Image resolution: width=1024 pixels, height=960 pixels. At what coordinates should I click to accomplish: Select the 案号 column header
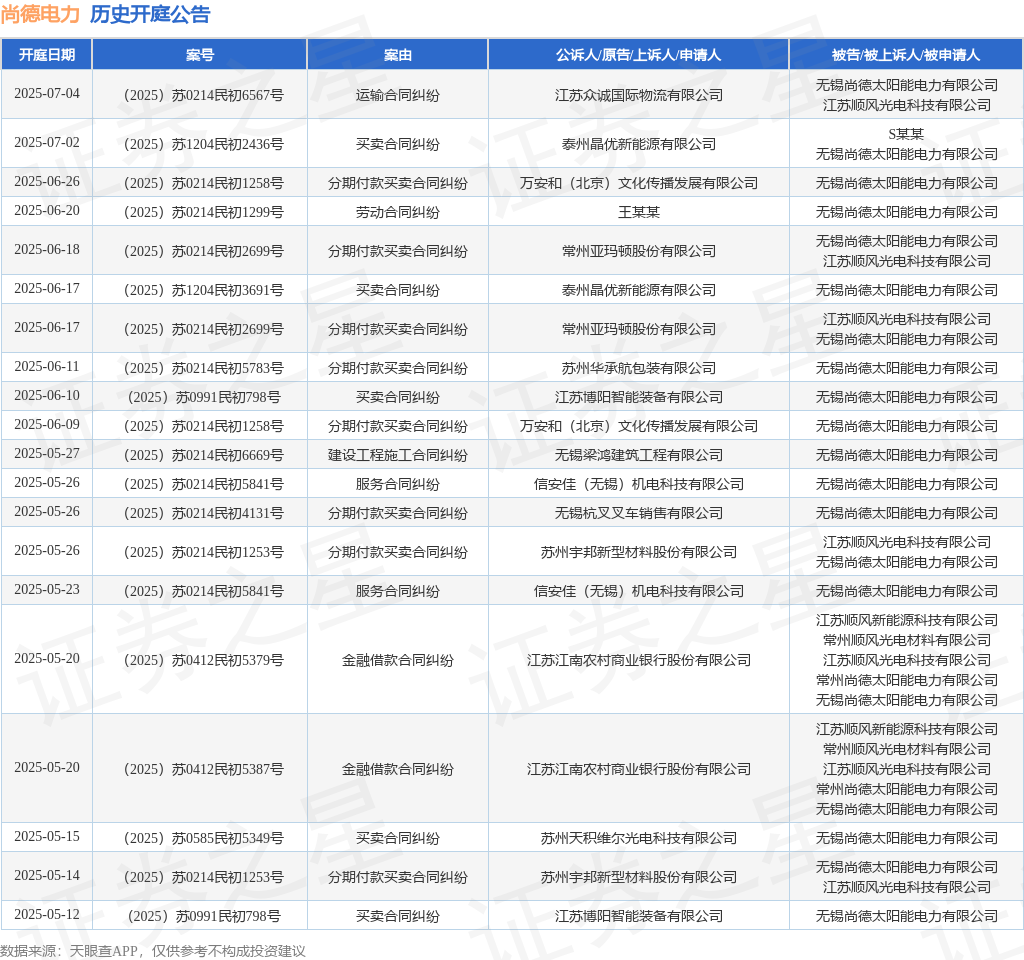(x=199, y=55)
